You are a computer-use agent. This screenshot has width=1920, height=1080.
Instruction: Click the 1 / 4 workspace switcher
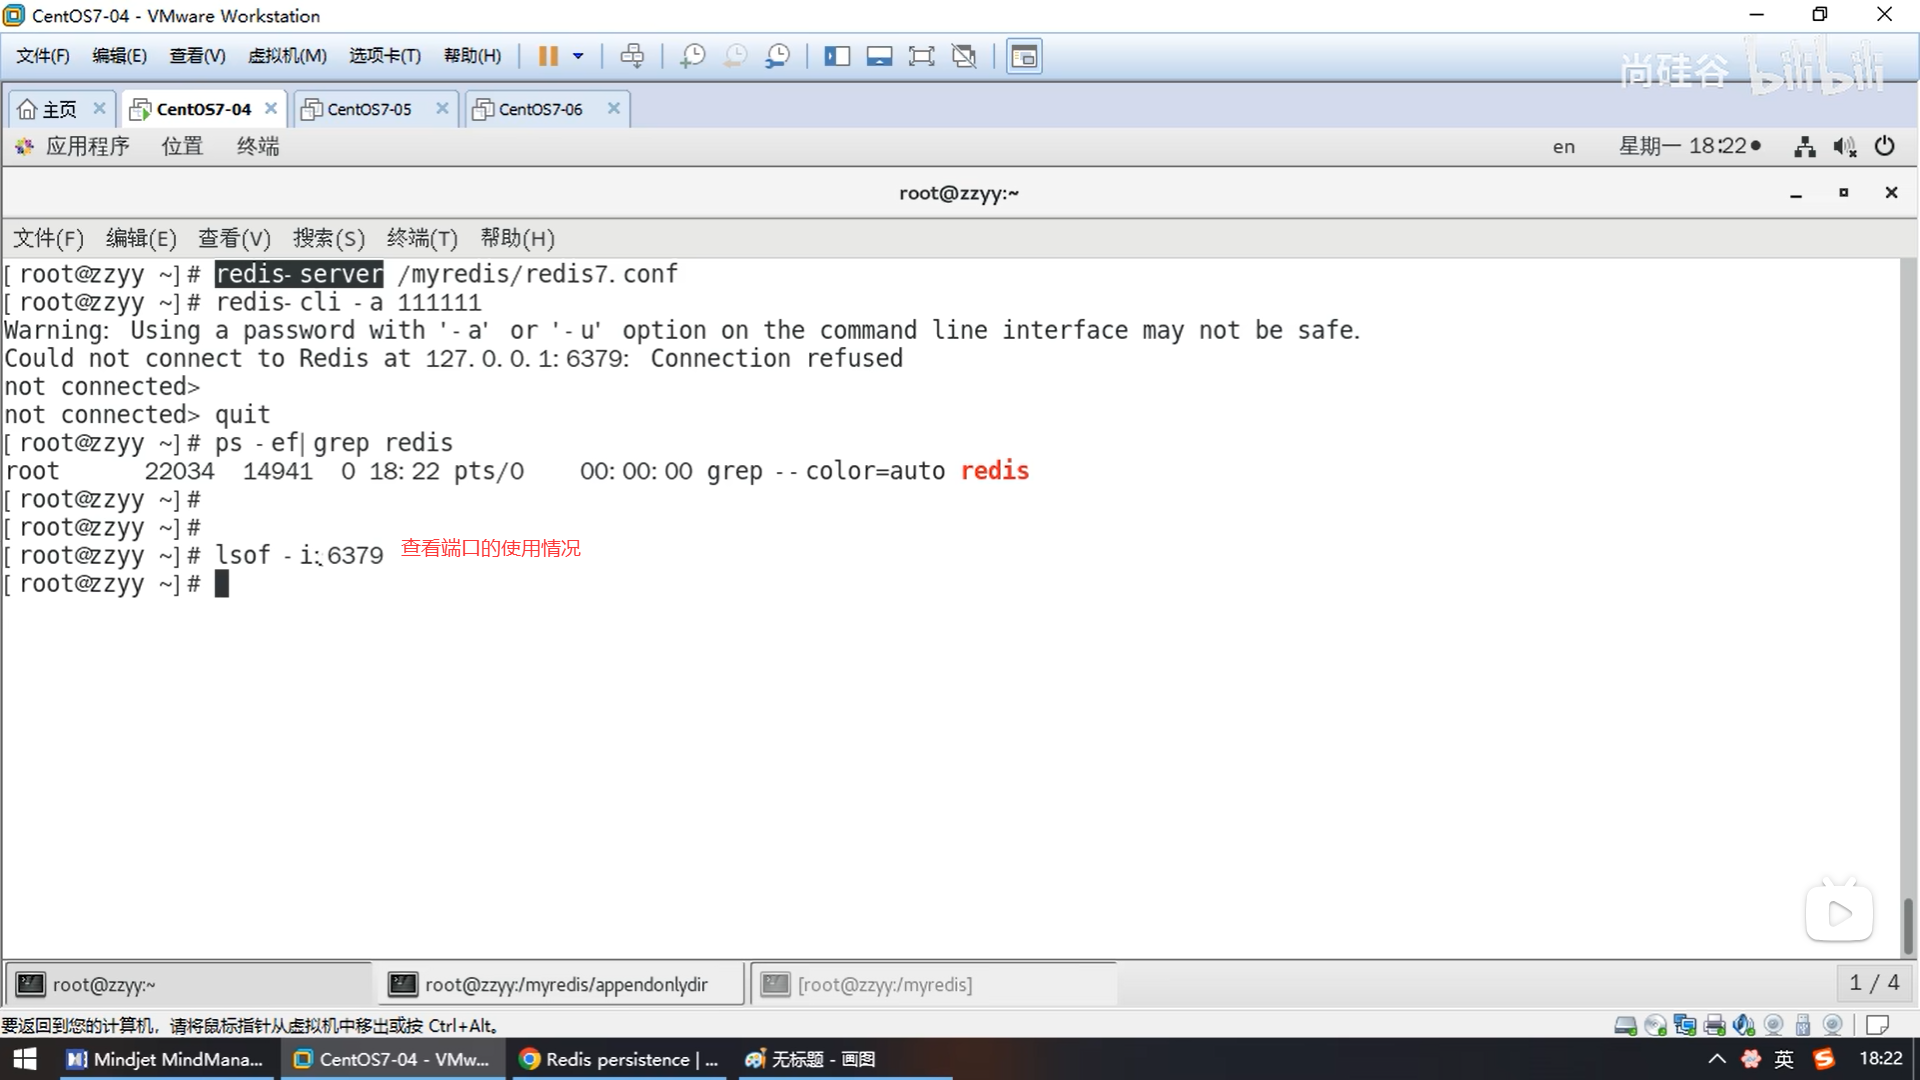point(1873,983)
